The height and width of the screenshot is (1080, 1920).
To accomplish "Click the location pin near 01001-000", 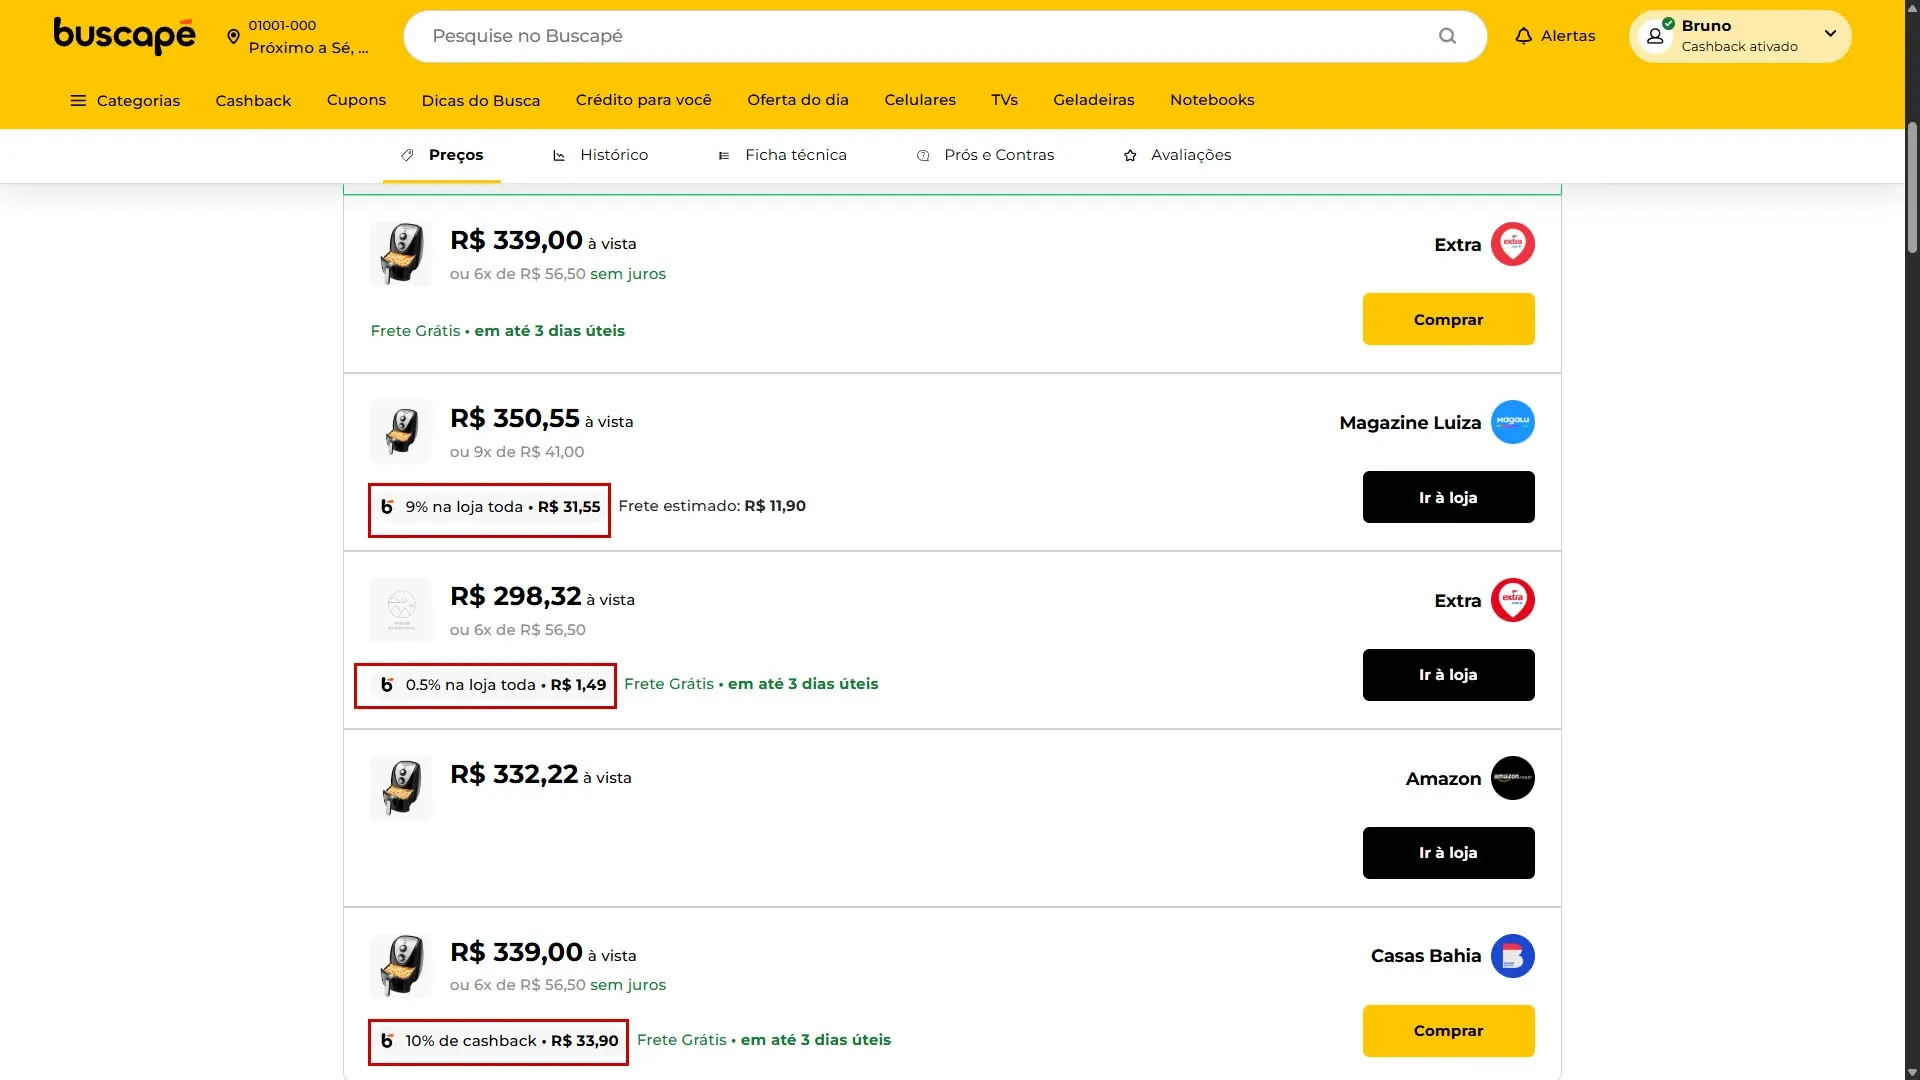I will coord(233,36).
